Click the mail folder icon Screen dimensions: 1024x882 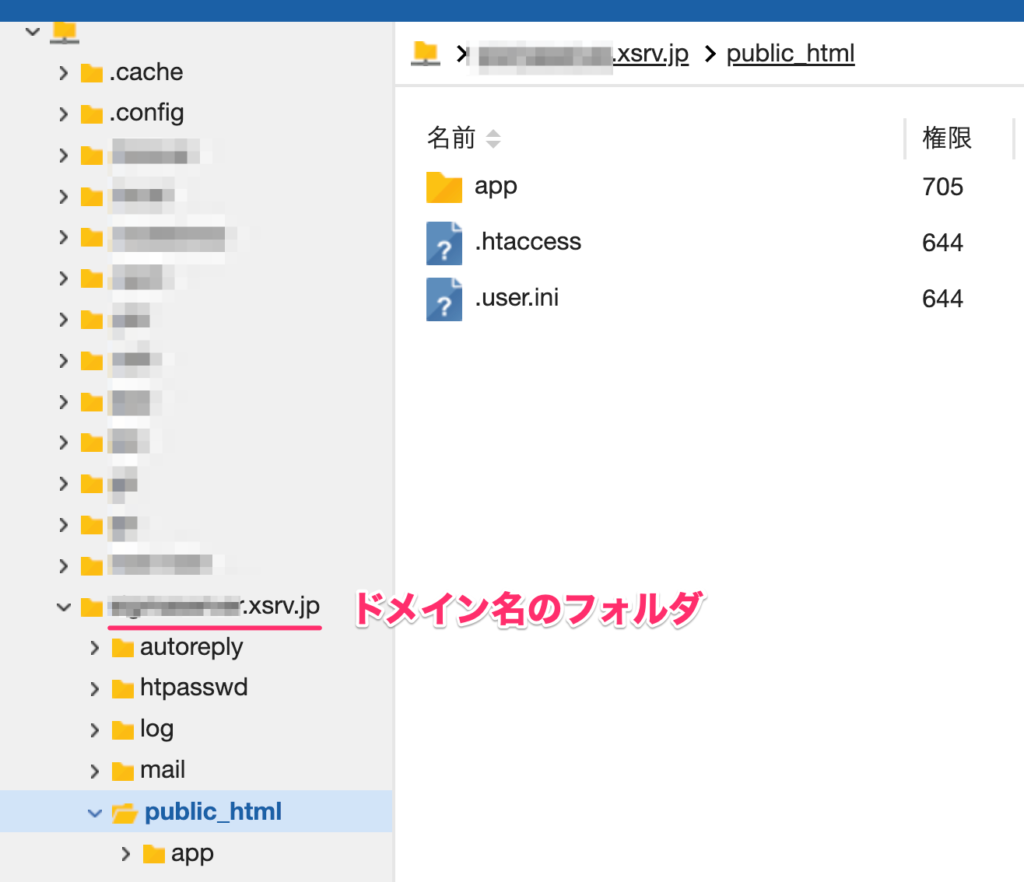123,772
